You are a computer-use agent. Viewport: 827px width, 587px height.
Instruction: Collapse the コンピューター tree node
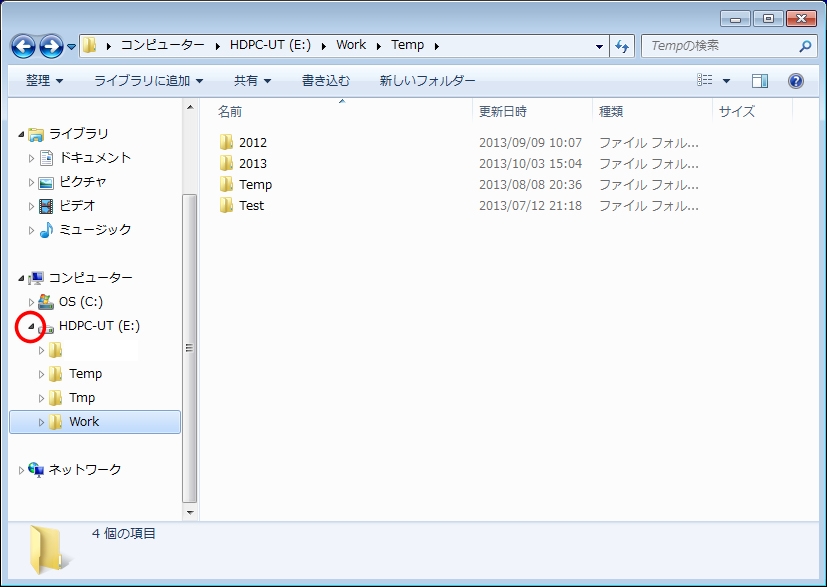[21, 278]
